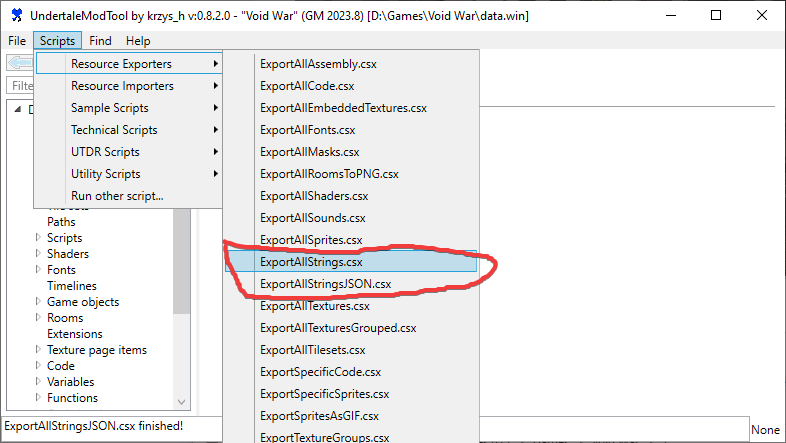Screen dimensions: 786x443
Task: Select Code in the resource tree
Action: coord(61,366)
